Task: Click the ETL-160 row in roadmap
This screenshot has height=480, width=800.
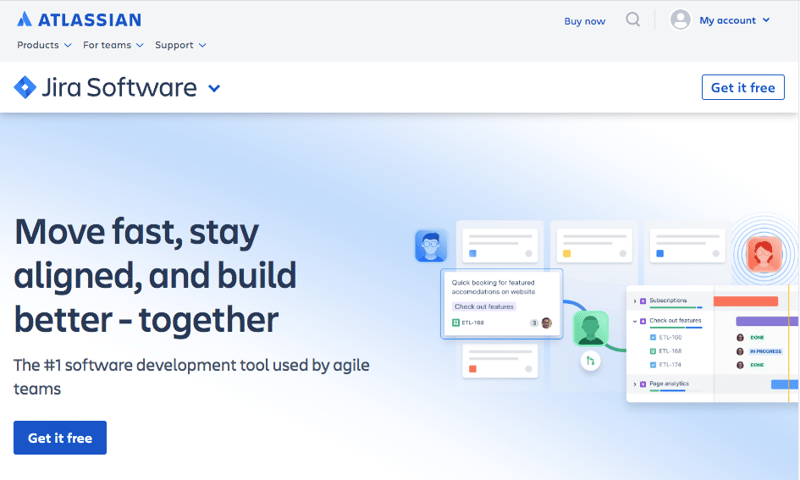Action: (x=666, y=337)
